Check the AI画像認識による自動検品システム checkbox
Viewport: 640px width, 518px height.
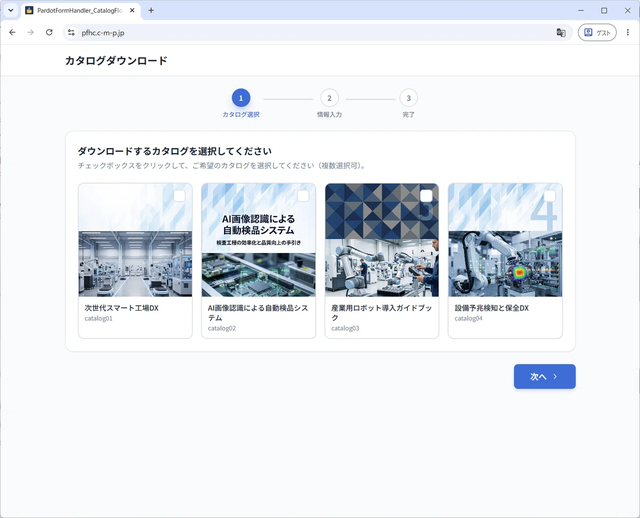pos(303,196)
